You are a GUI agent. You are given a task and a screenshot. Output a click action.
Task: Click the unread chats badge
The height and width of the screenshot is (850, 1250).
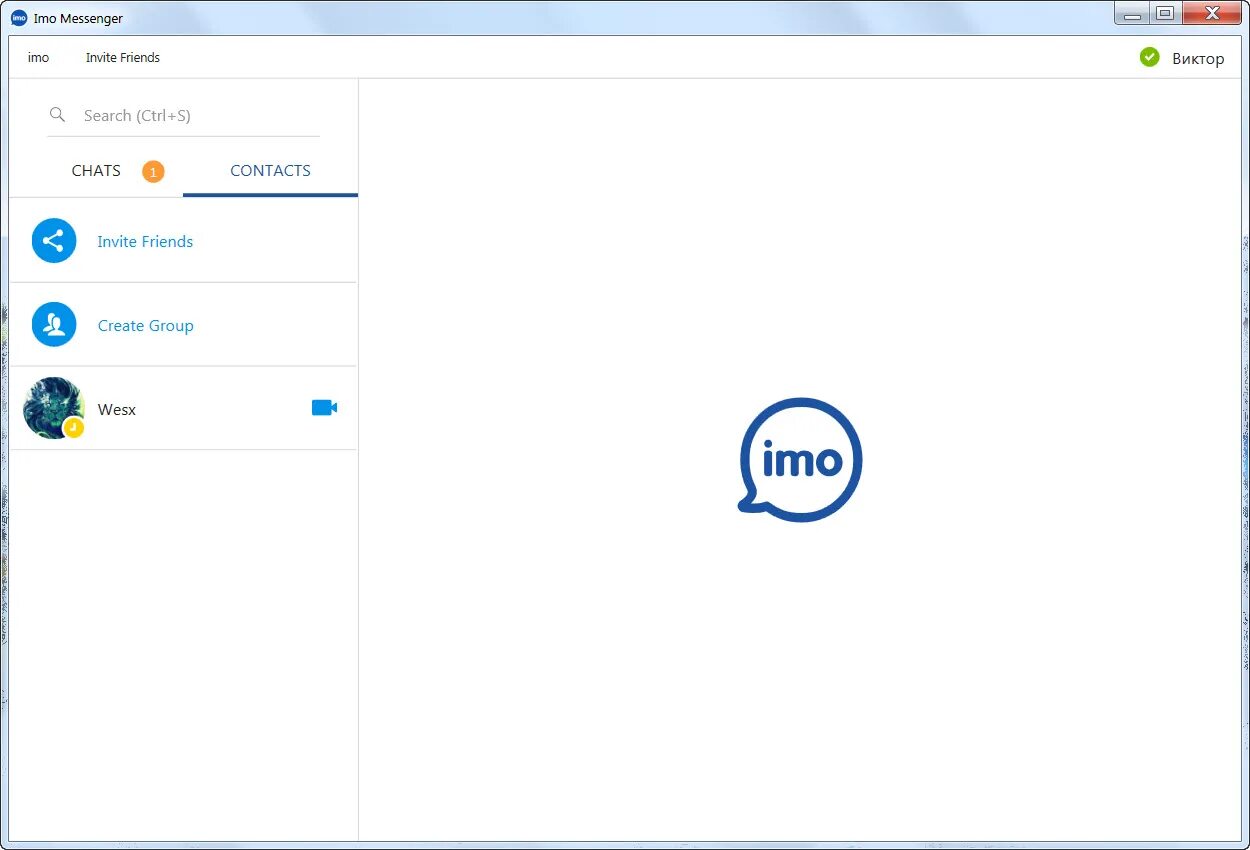(x=153, y=172)
